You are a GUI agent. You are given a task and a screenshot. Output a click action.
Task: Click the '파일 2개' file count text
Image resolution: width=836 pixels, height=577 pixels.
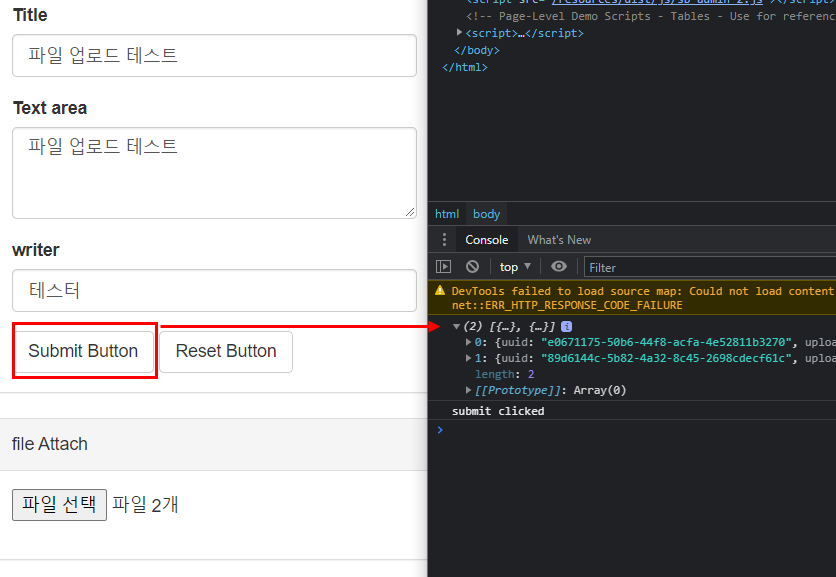[145, 504]
